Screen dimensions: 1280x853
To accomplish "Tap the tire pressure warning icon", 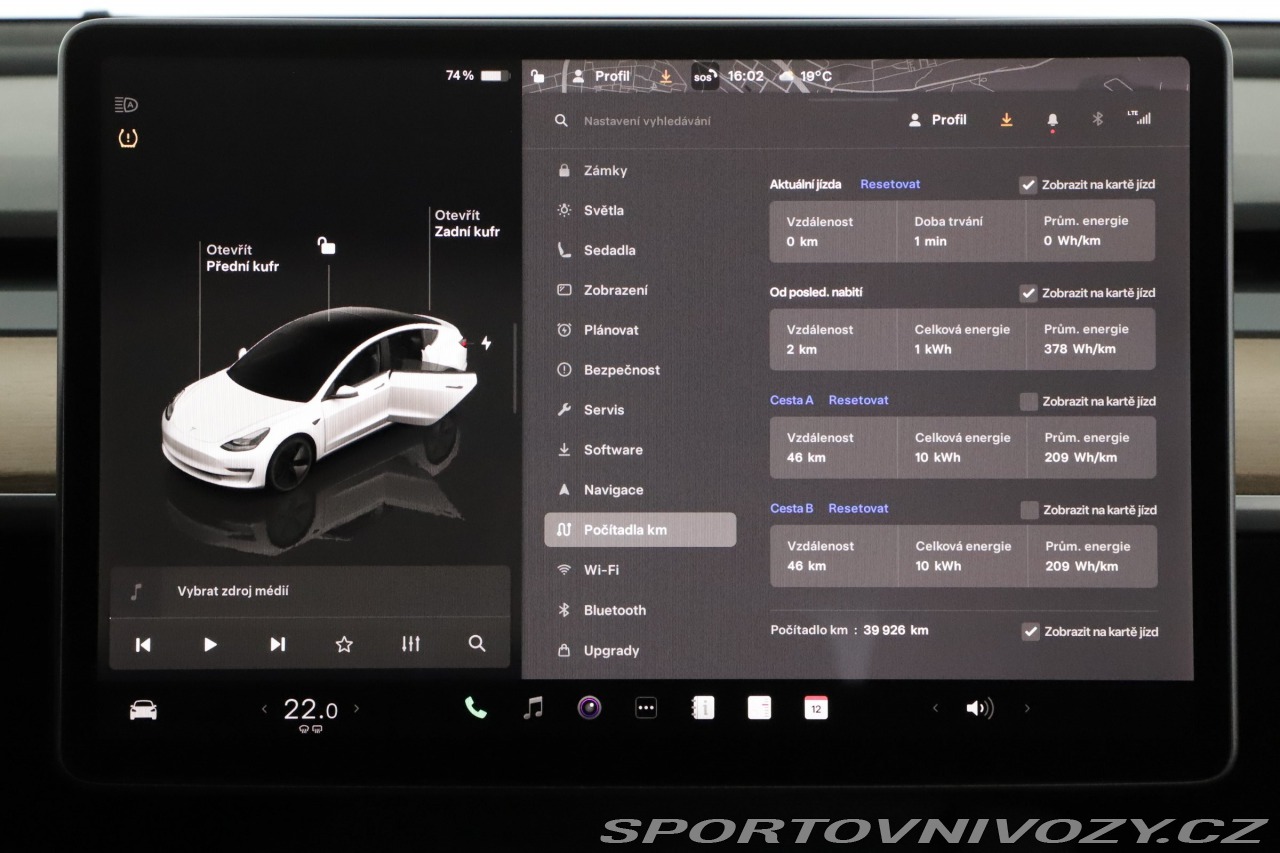I will (128, 138).
